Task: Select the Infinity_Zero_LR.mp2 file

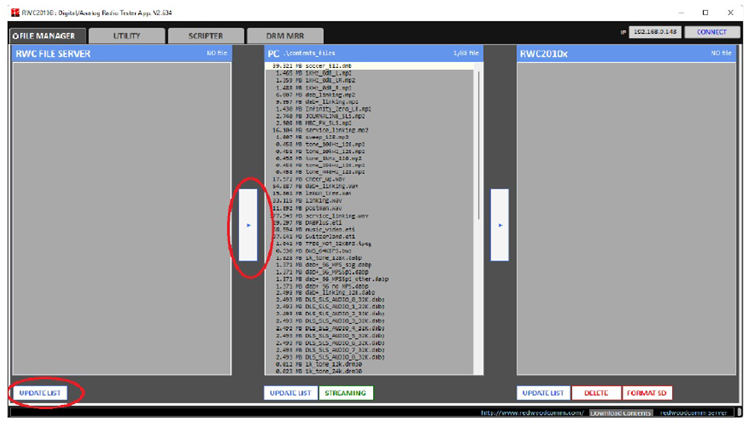Action: click(x=369, y=109)
